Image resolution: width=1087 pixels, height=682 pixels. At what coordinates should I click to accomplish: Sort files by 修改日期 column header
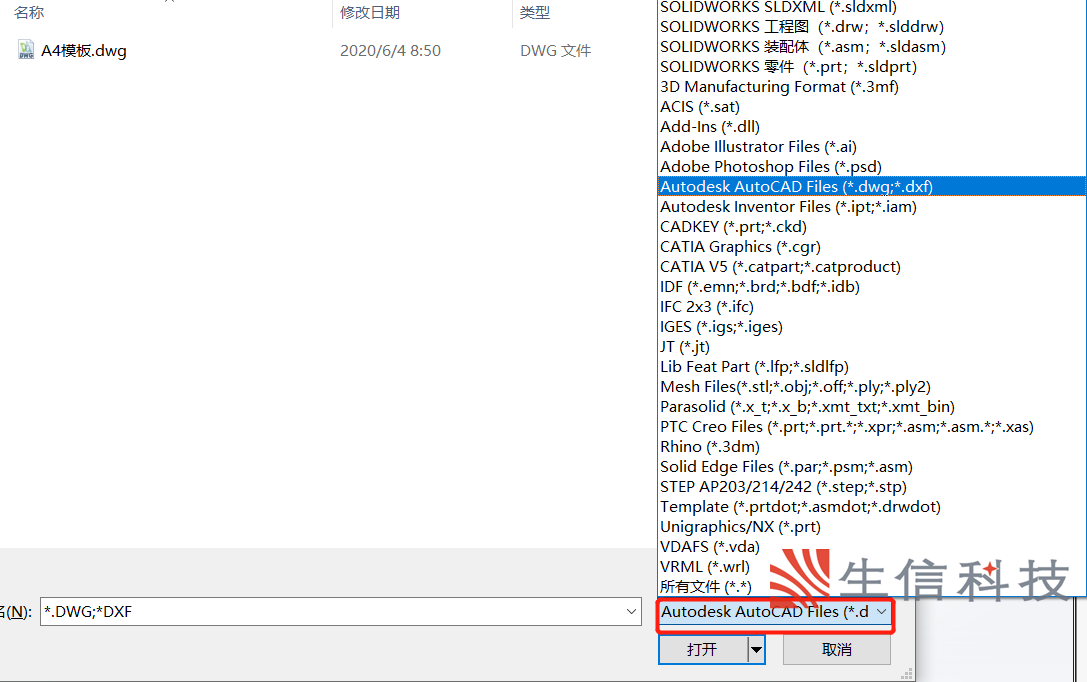pos(369,12)
